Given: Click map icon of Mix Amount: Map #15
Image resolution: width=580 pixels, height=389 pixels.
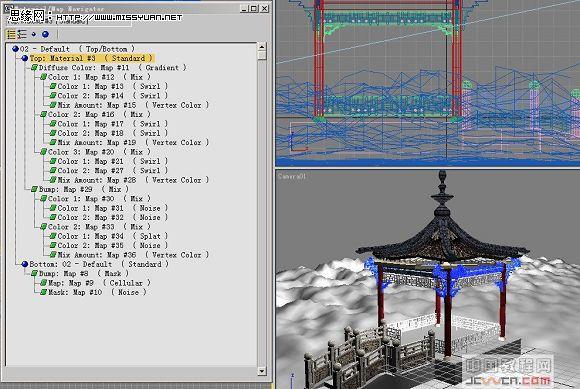Looking at the screenshot, I should click(x=53, y=105).
